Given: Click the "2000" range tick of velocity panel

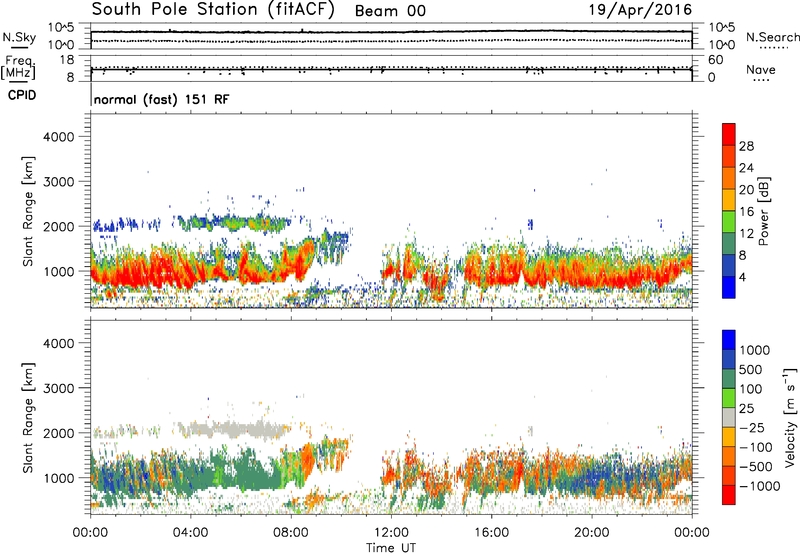Looking at the screenshot, I should [59, 433].
